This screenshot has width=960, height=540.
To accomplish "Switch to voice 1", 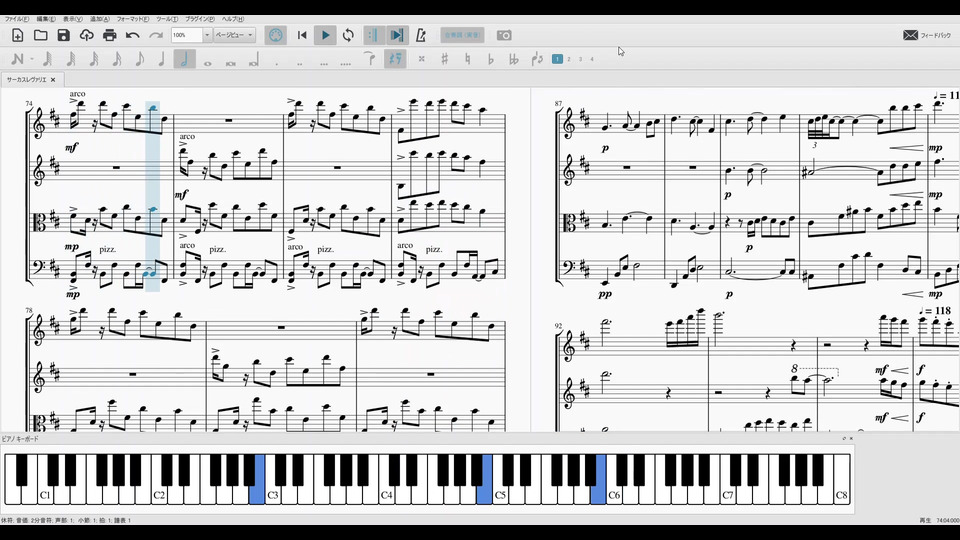I will tap(557, 59).
